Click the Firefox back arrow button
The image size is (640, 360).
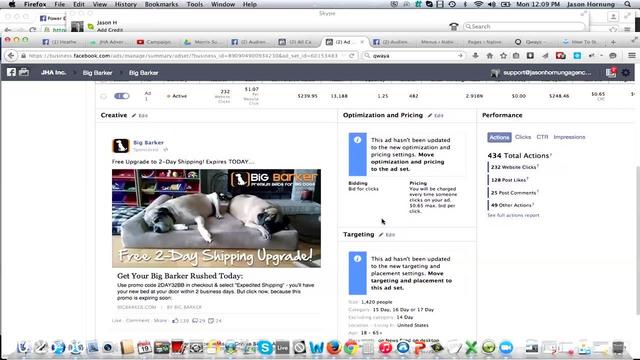click(11, 56)
